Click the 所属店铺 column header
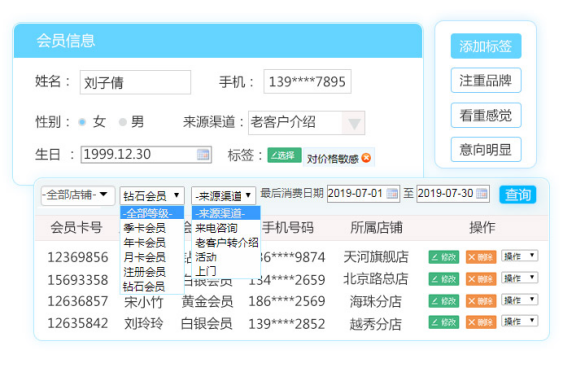The image size is (563, 372). [376, 227]
